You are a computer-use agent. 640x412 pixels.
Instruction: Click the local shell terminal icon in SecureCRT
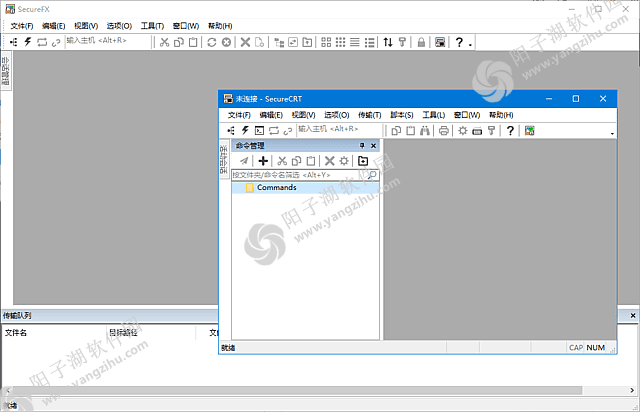(259, 131)
